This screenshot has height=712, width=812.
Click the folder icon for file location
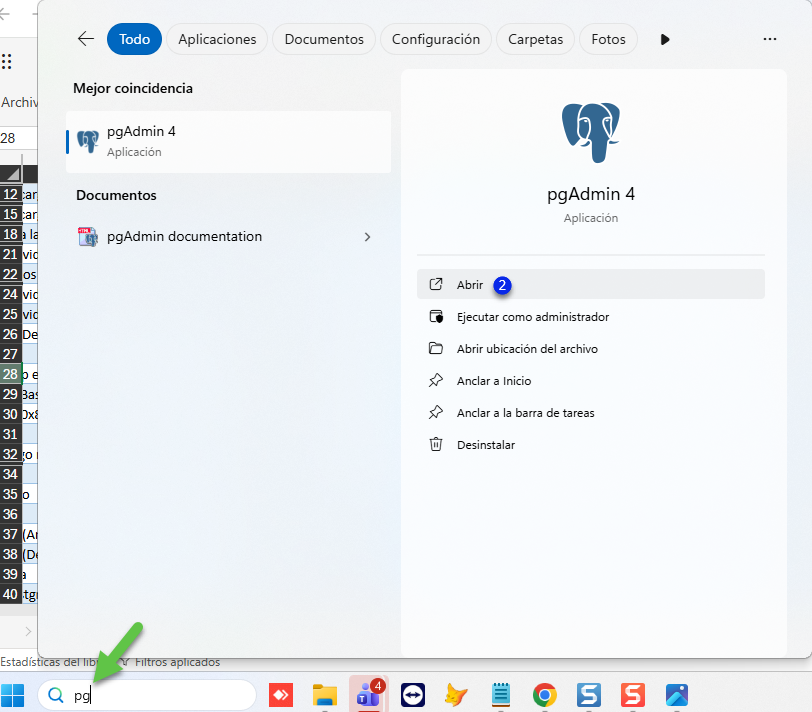coord(436,348)
